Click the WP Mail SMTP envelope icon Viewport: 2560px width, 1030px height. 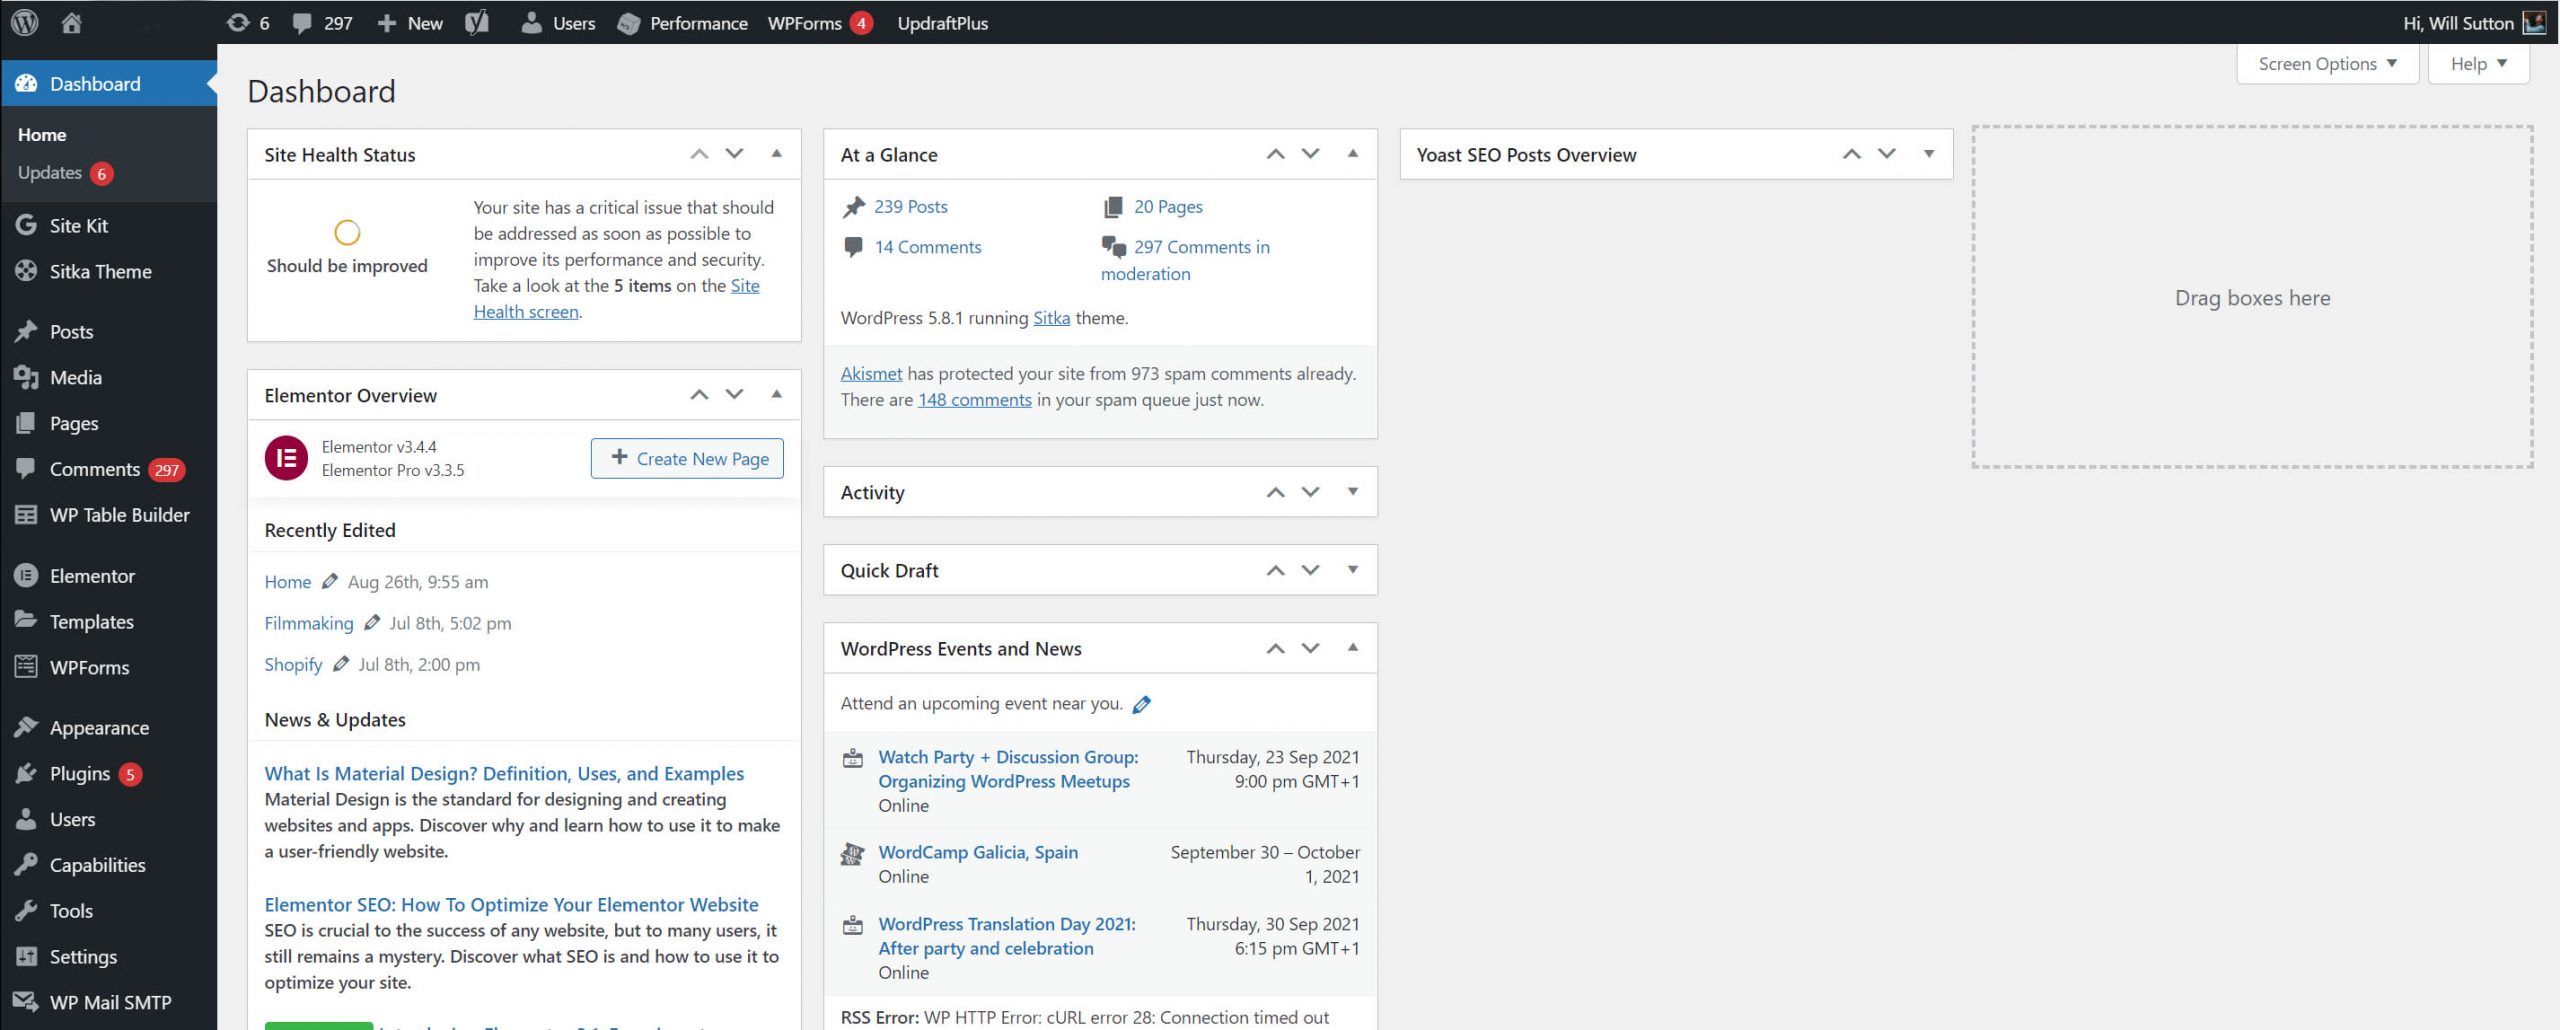click(x=26, y=1001)
